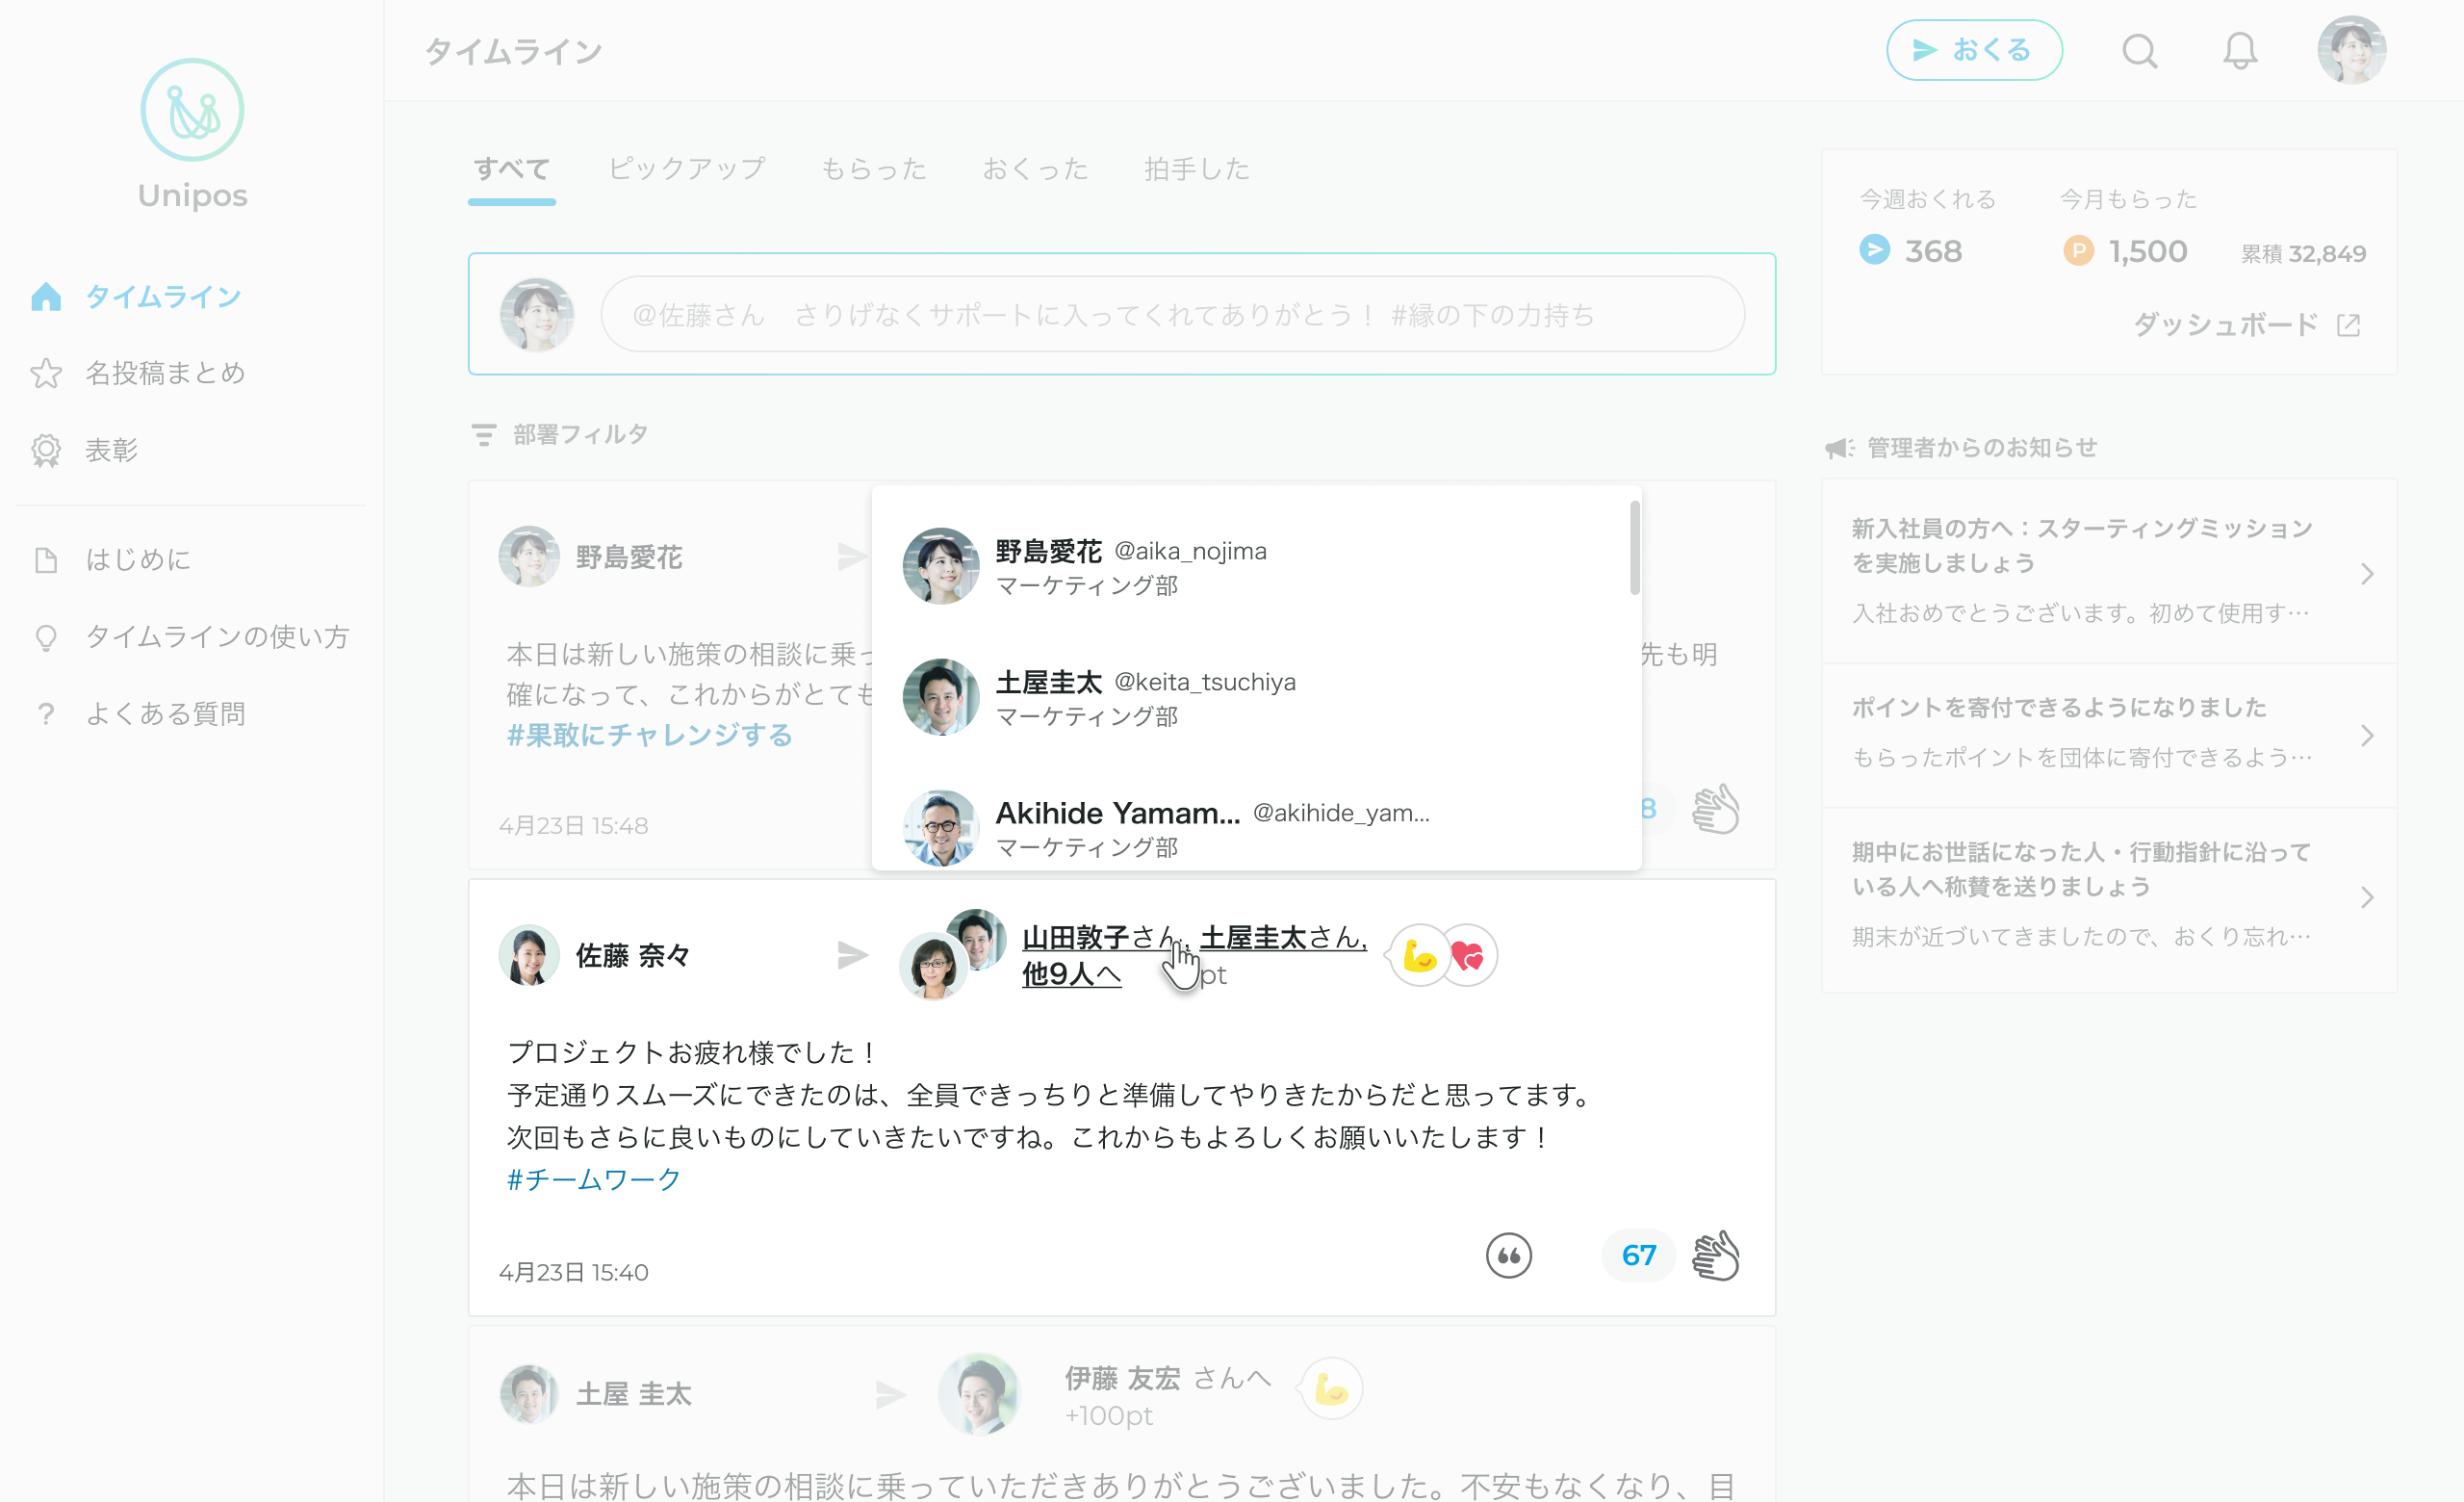2464x1502 pixels.
Task: Click the quote icon on 佐藤奈々's post
Action: (x=1509, y=1256)
